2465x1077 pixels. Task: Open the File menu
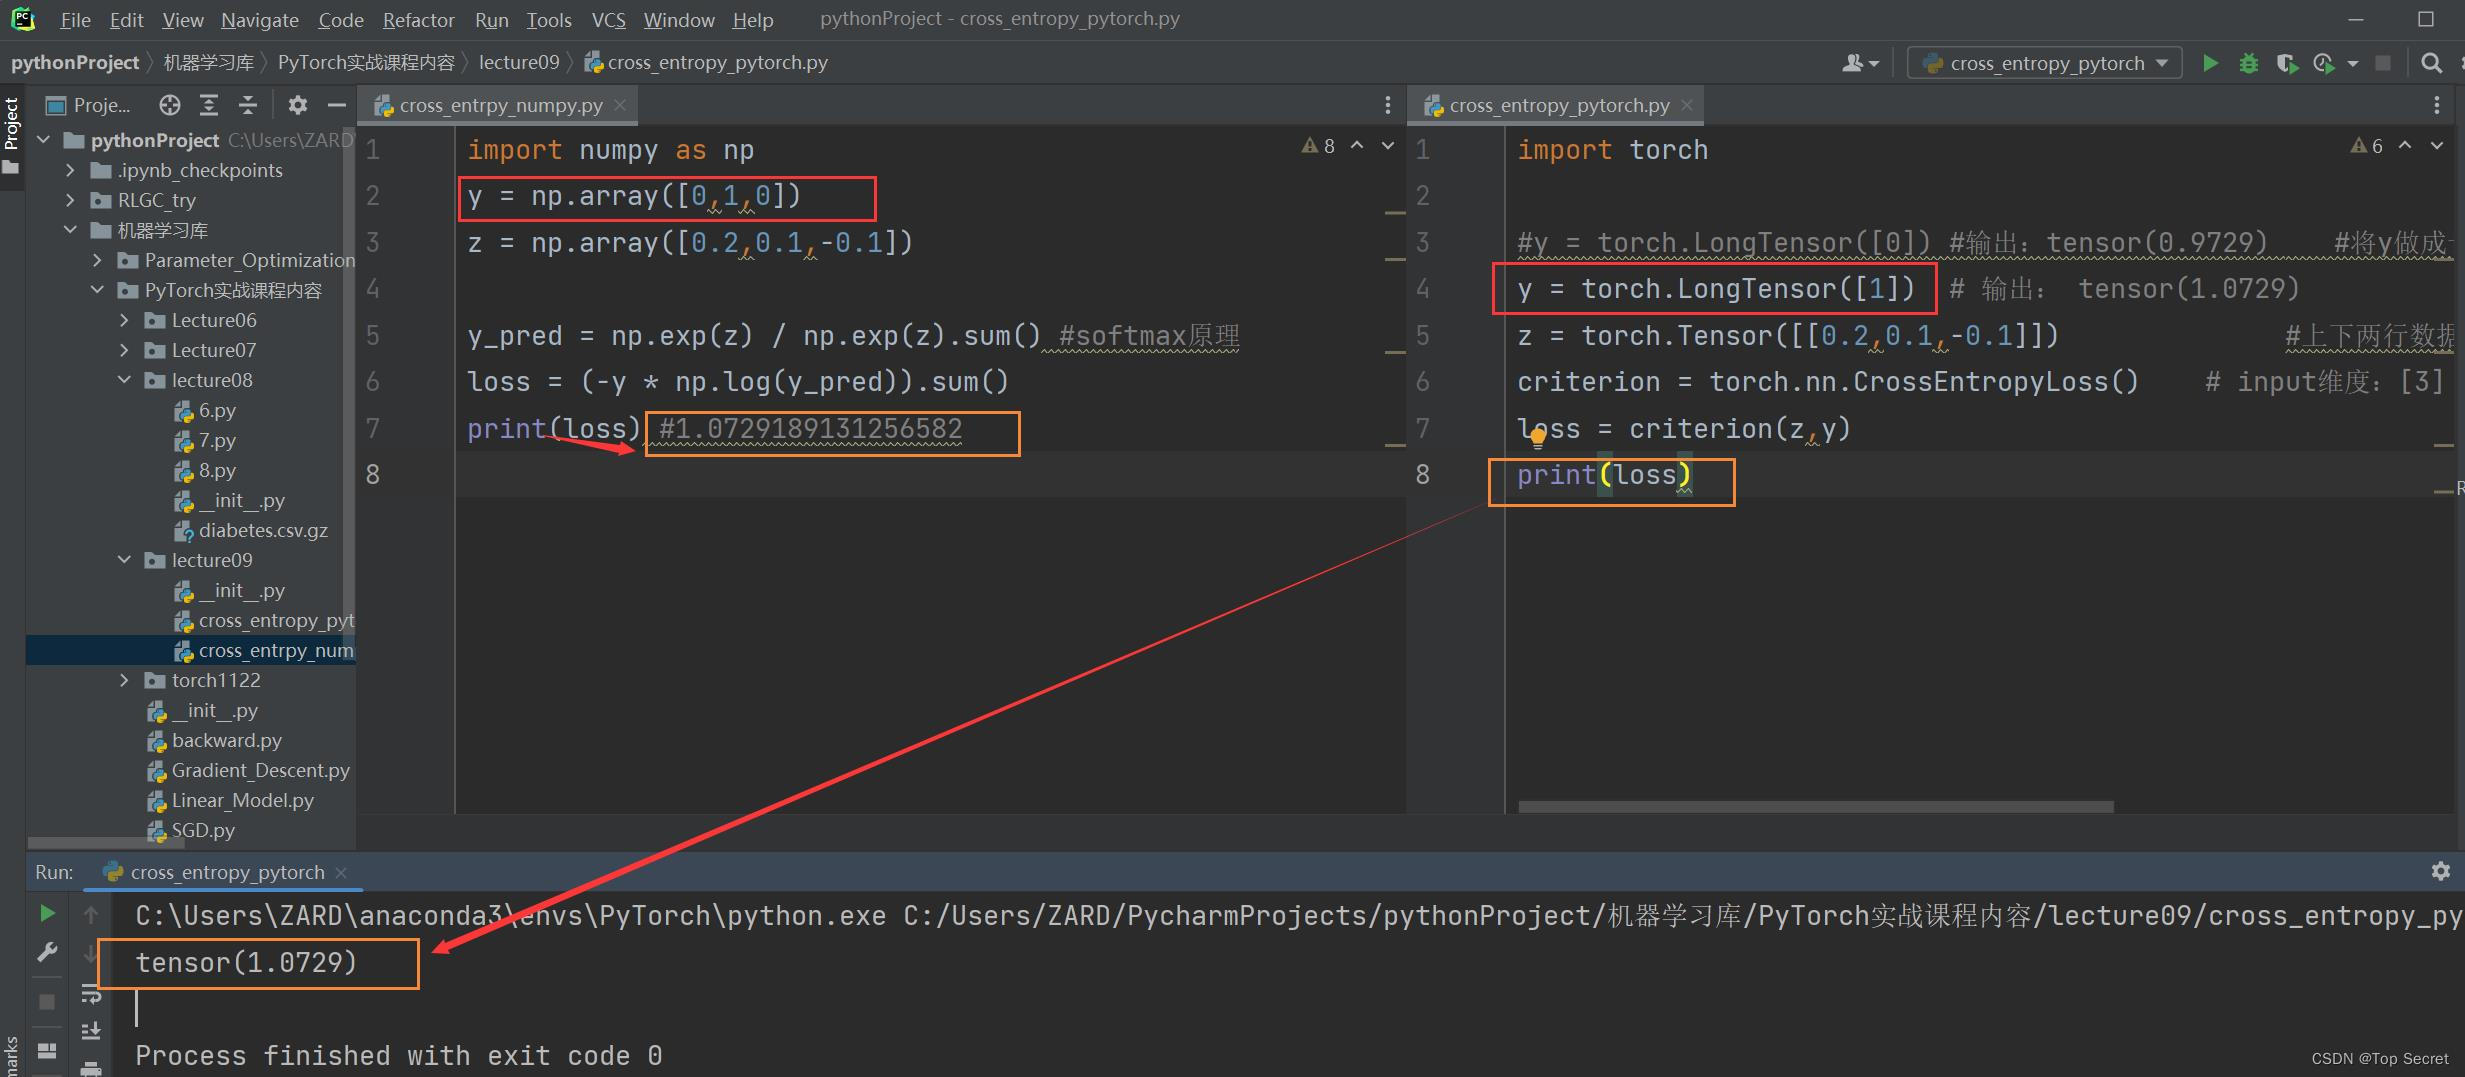coord(75,20)
